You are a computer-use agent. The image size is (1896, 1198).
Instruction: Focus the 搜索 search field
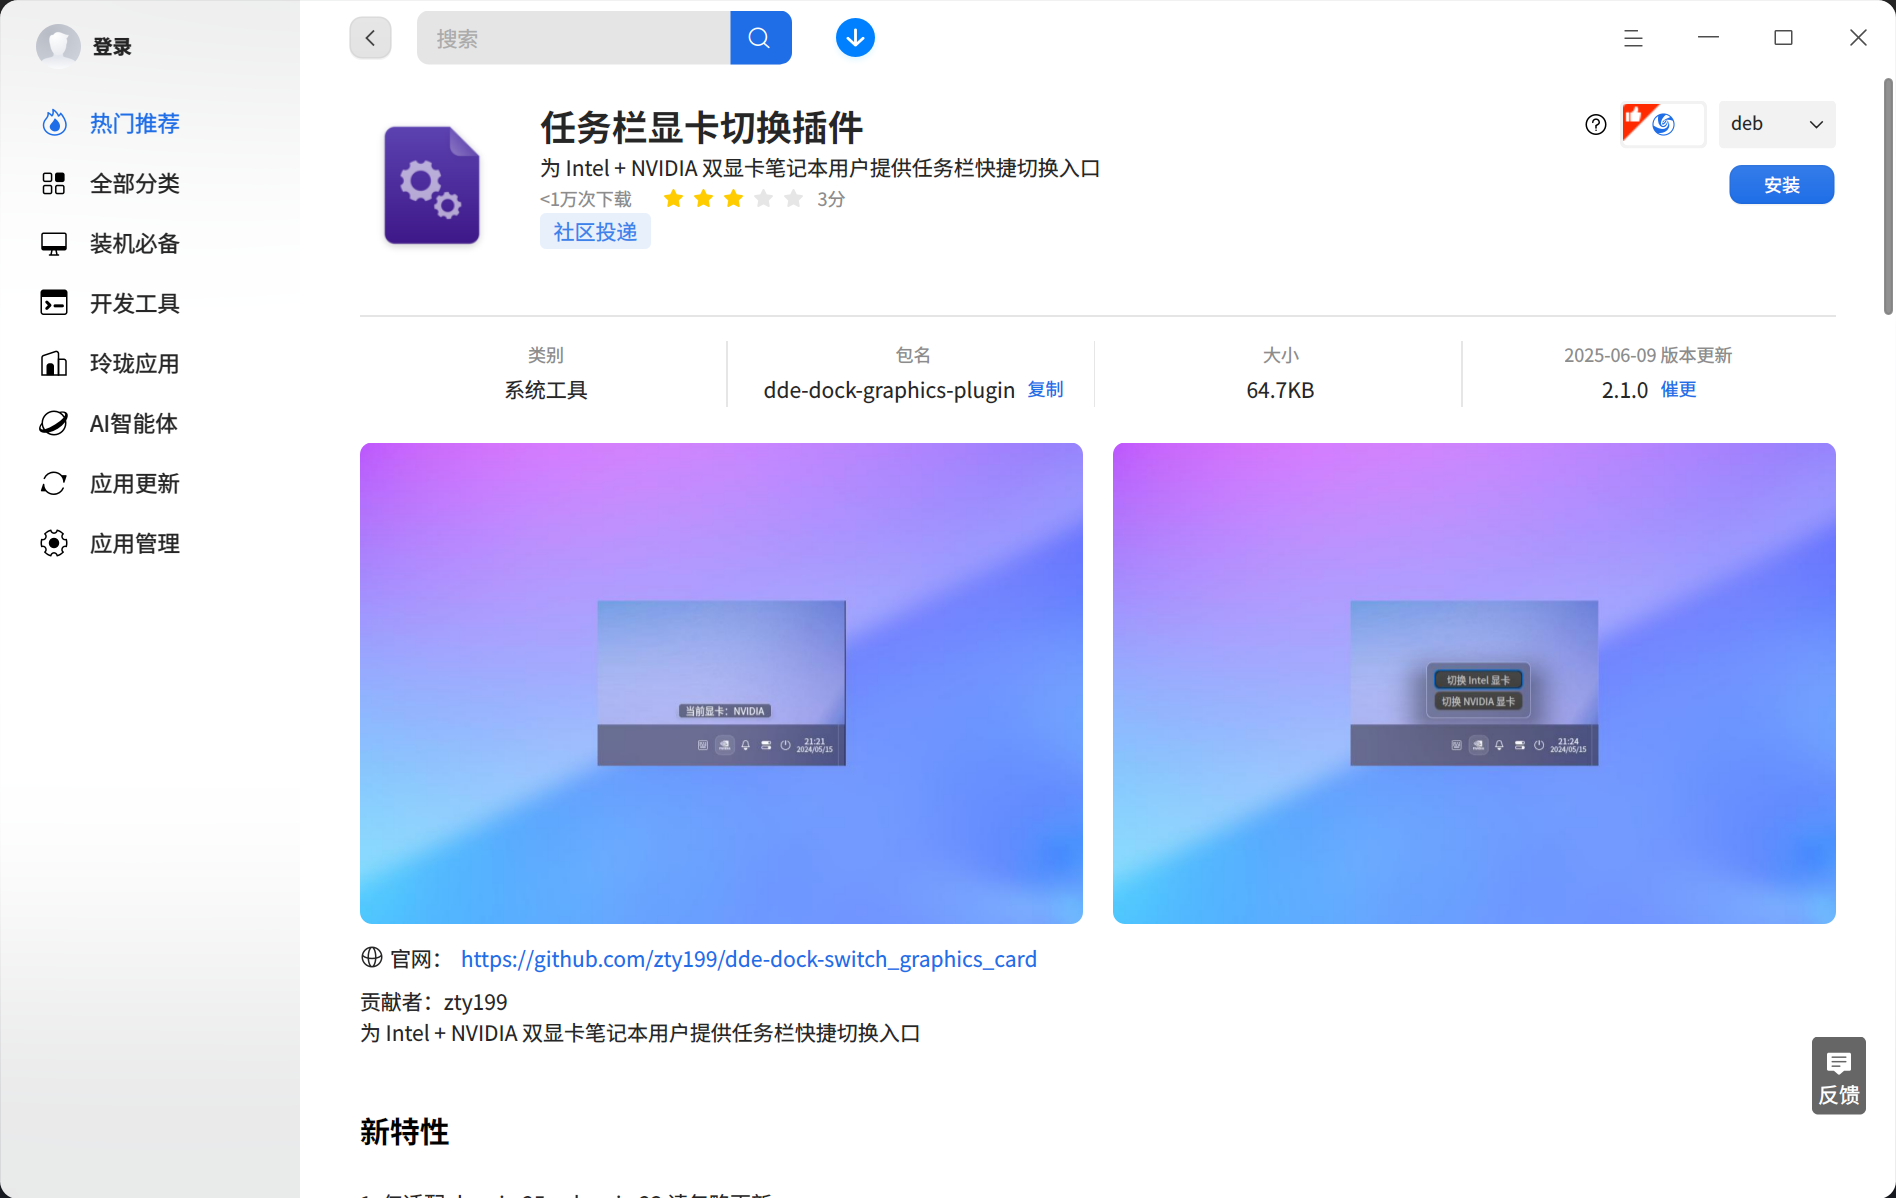point(574,38)
